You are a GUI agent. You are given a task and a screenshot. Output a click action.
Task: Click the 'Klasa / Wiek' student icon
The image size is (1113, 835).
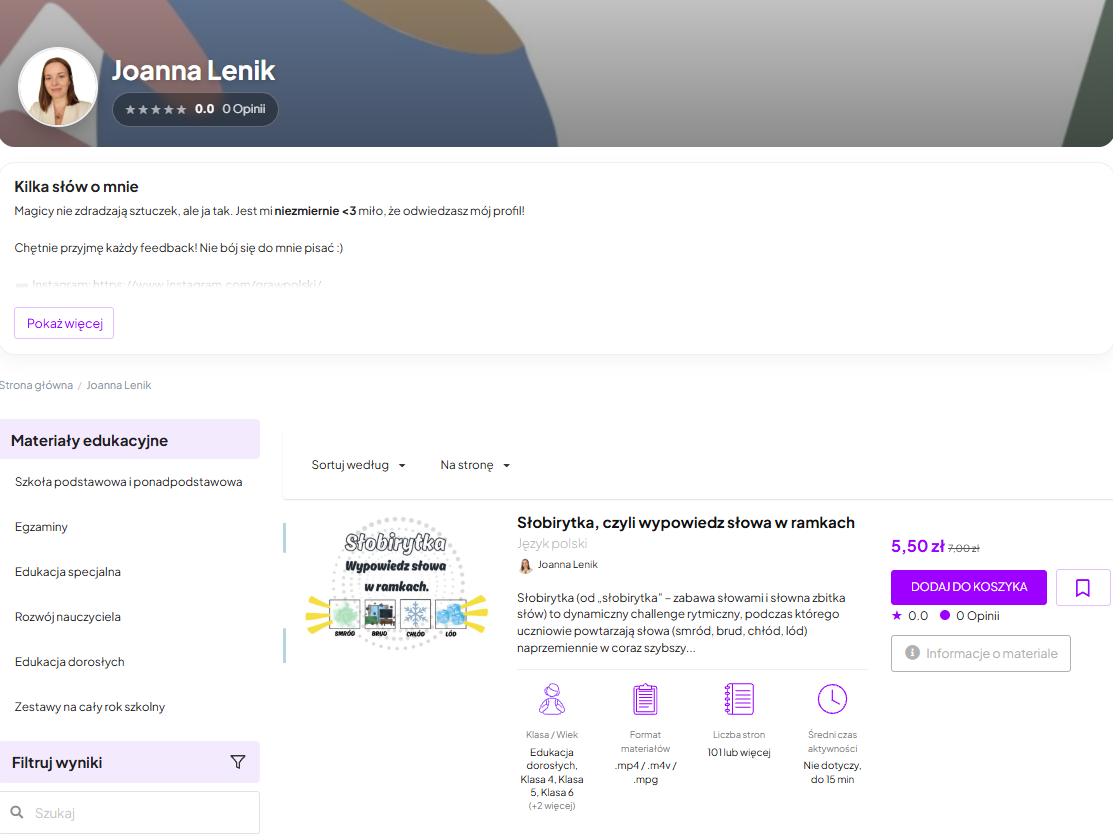pyautogui.click(x=552, y=699)
